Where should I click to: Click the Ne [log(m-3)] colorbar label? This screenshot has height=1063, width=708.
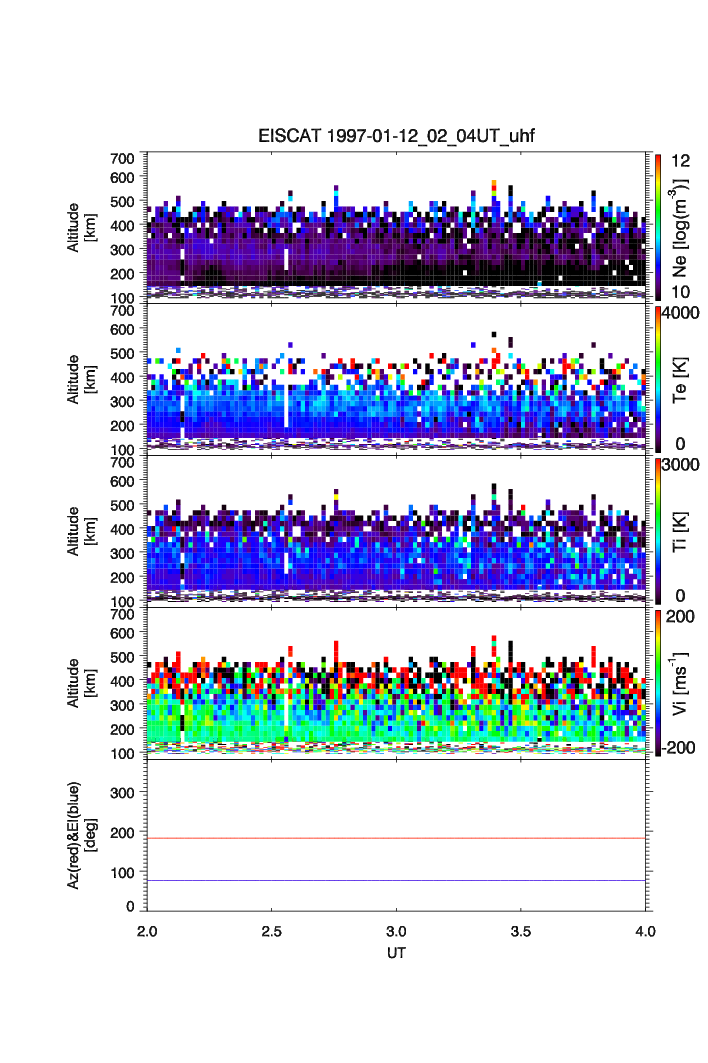click(680, 227)
